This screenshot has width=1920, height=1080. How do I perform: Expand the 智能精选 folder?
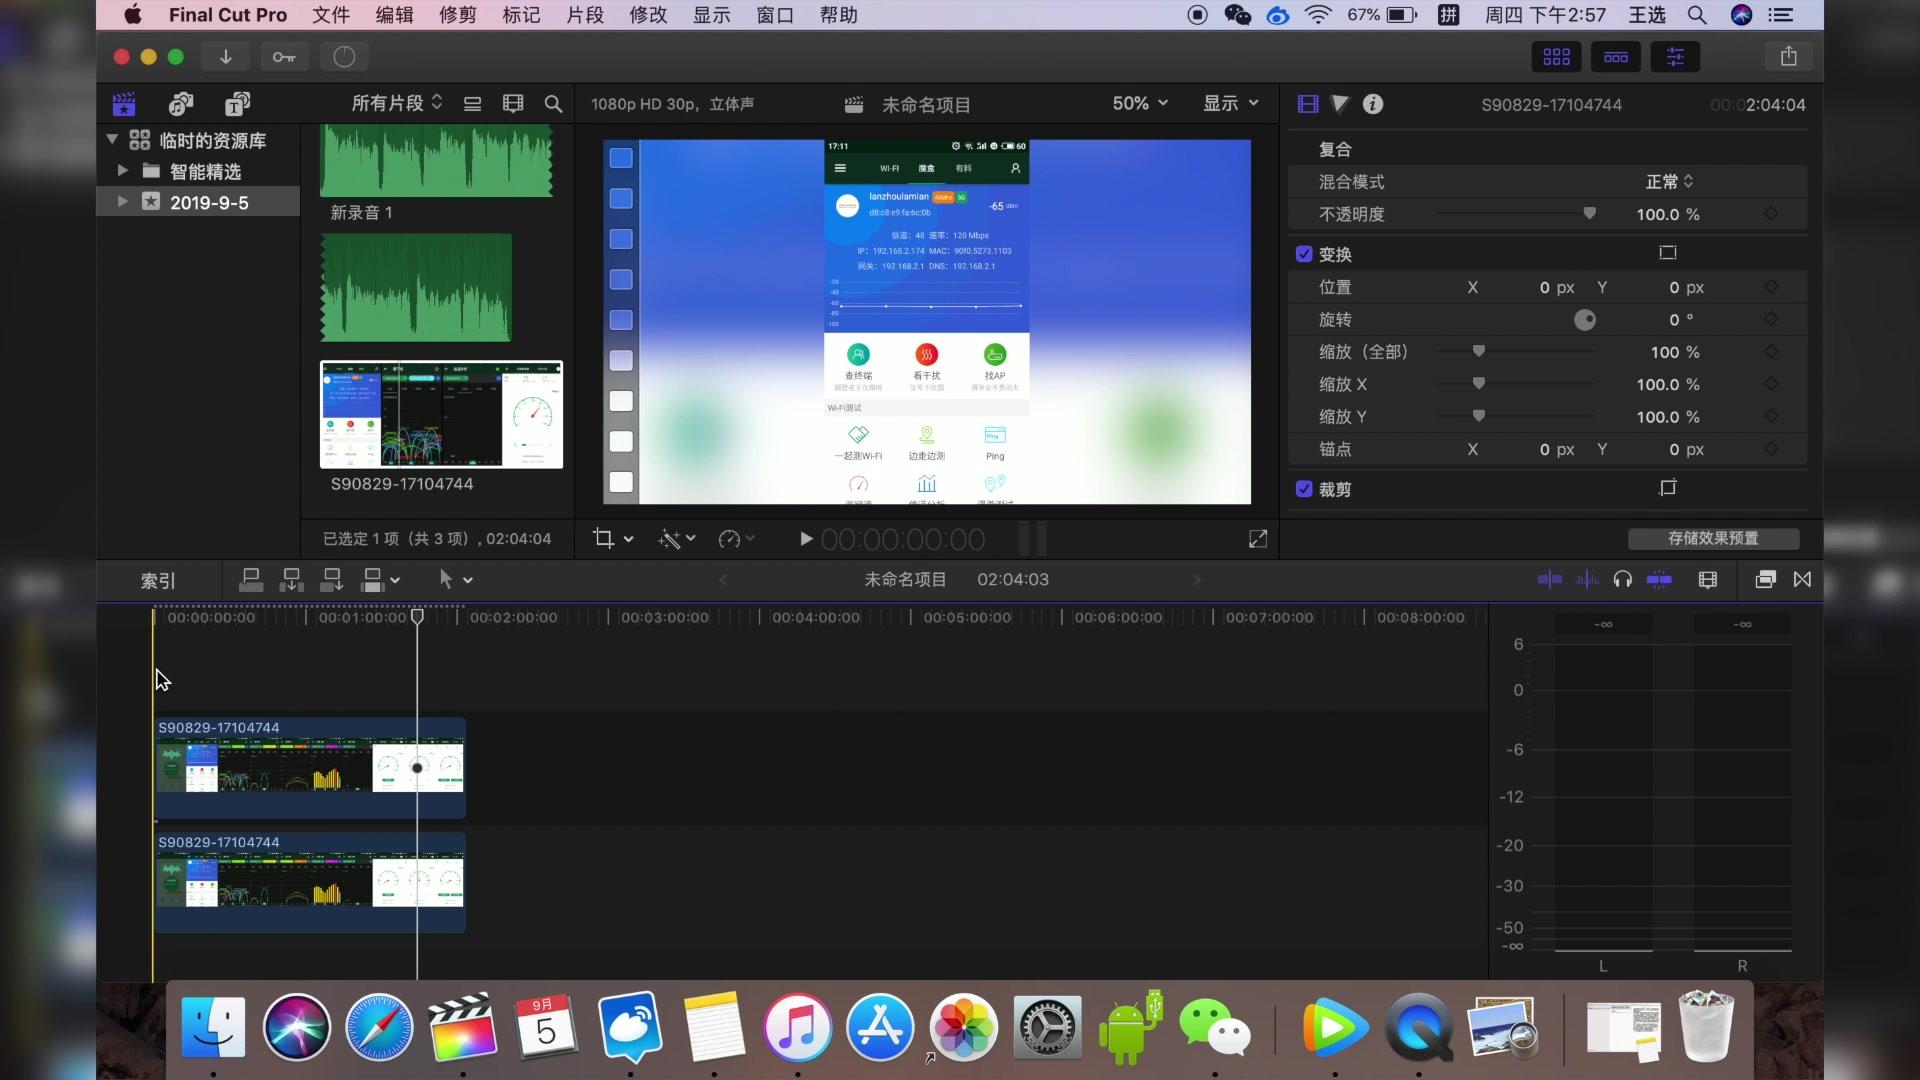tap(123, 171)
